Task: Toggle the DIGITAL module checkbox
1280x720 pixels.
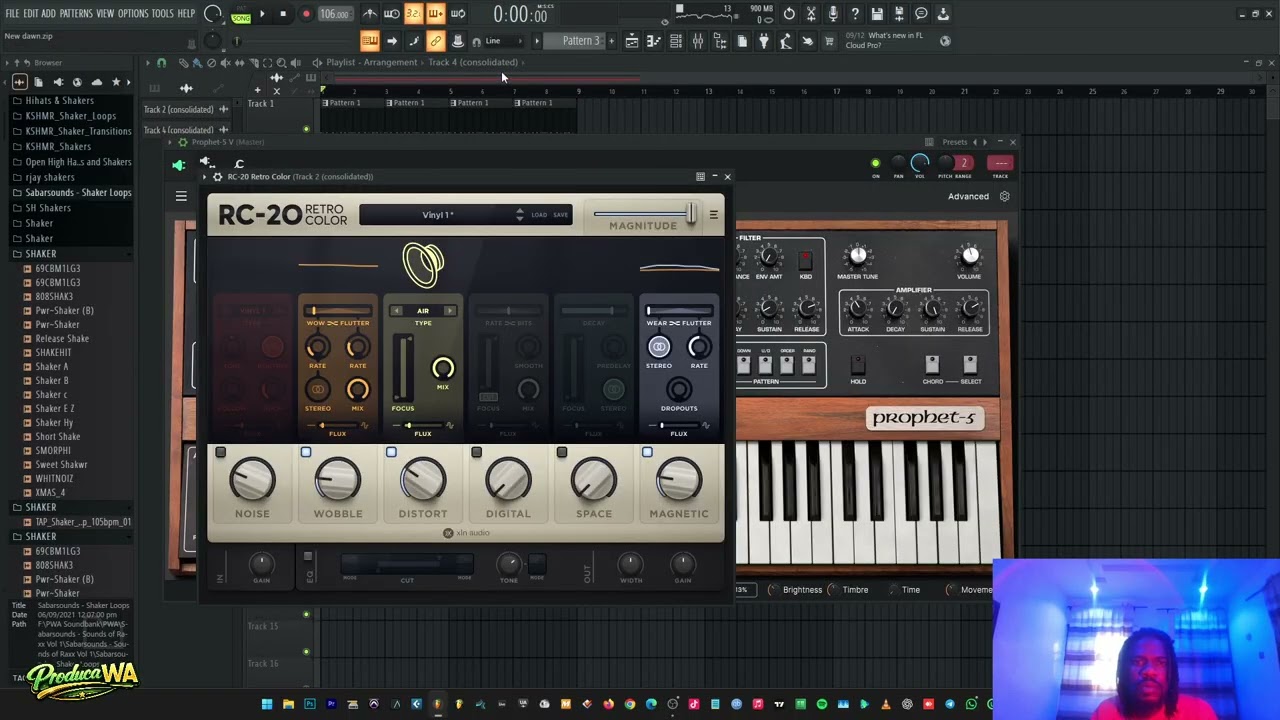Action: [x=476, y=453]
